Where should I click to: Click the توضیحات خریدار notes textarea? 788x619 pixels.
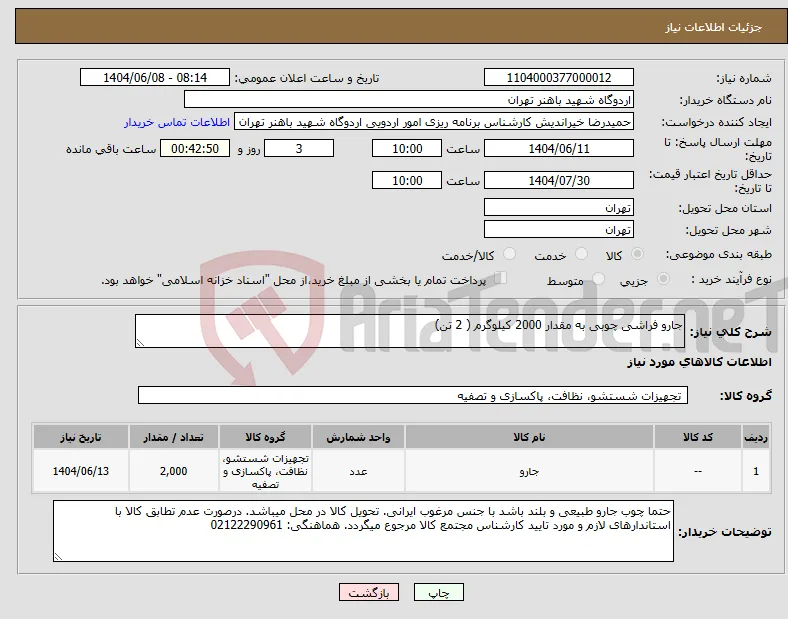363,531
